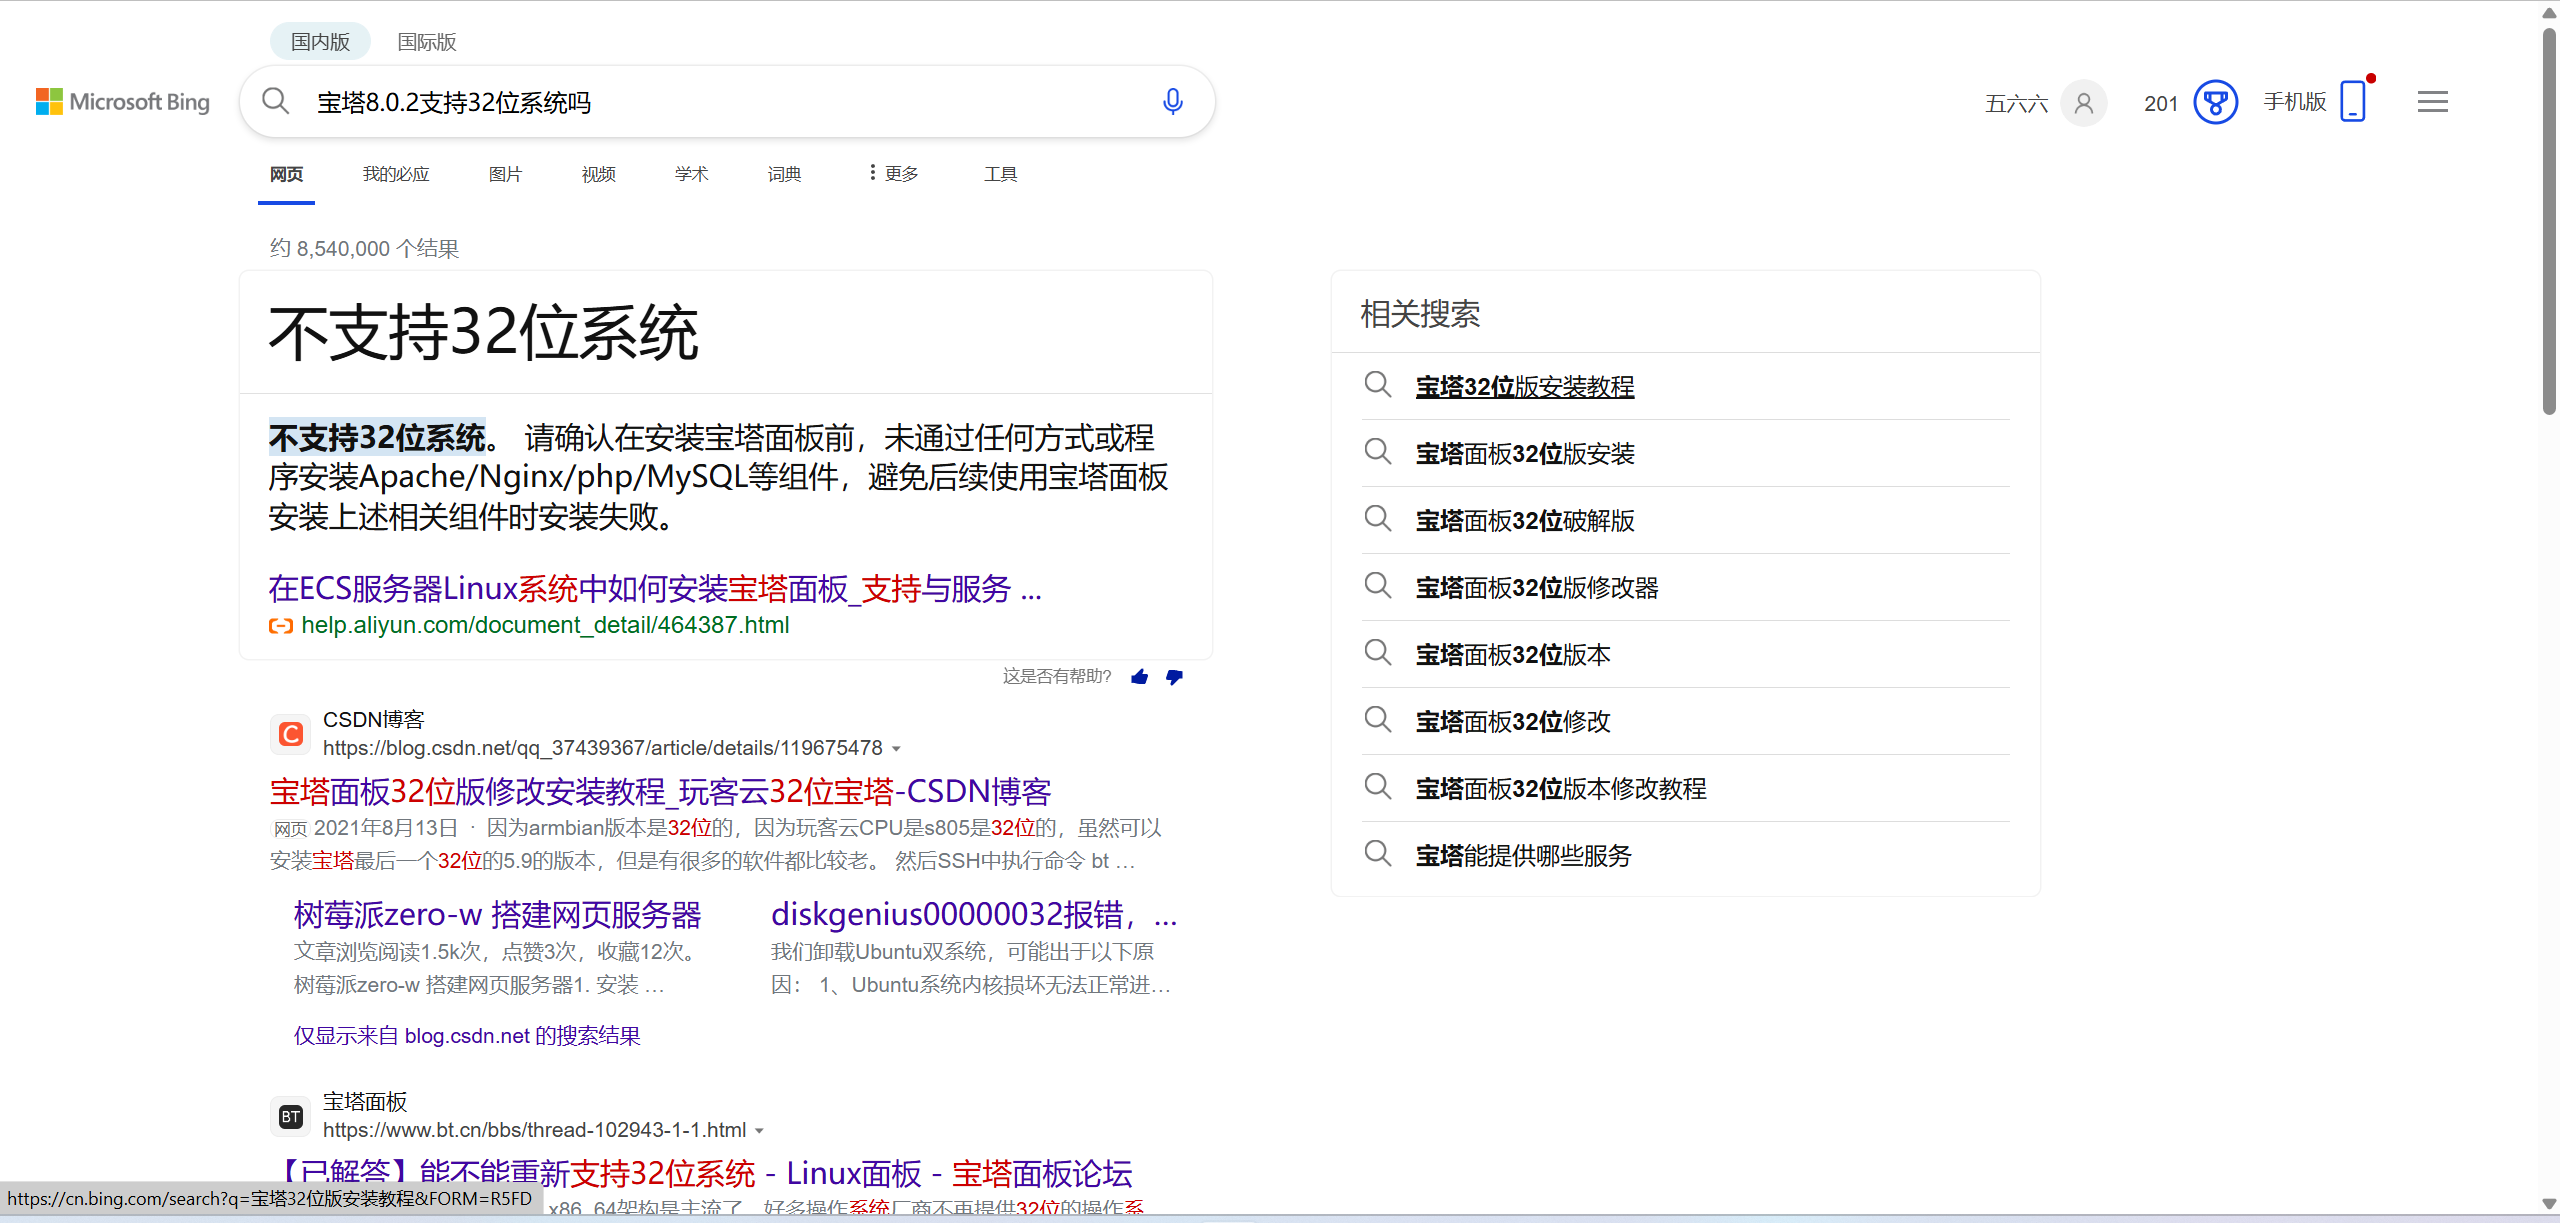Click the magnifier search icon in search box
This screenshot has width=2560, height=1223.
[275, 101]
